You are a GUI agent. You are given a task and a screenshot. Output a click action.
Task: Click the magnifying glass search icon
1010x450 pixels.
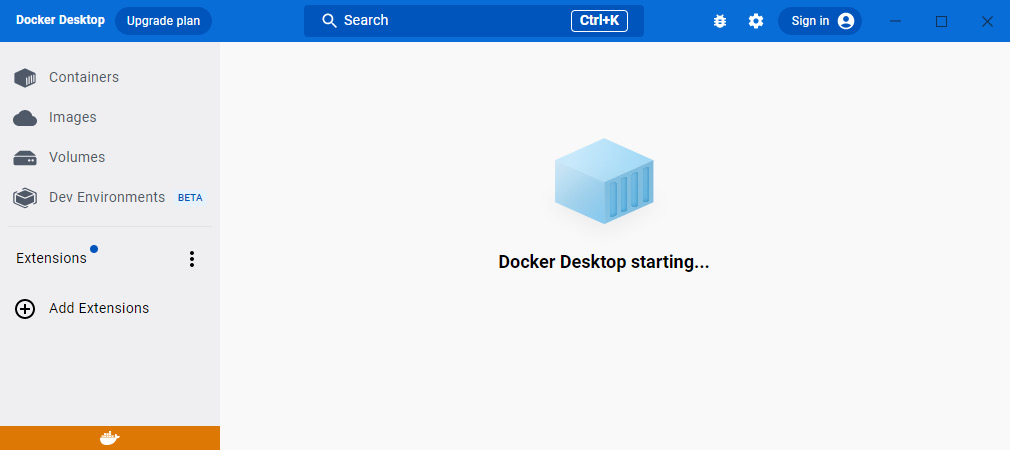pos(329,21)
